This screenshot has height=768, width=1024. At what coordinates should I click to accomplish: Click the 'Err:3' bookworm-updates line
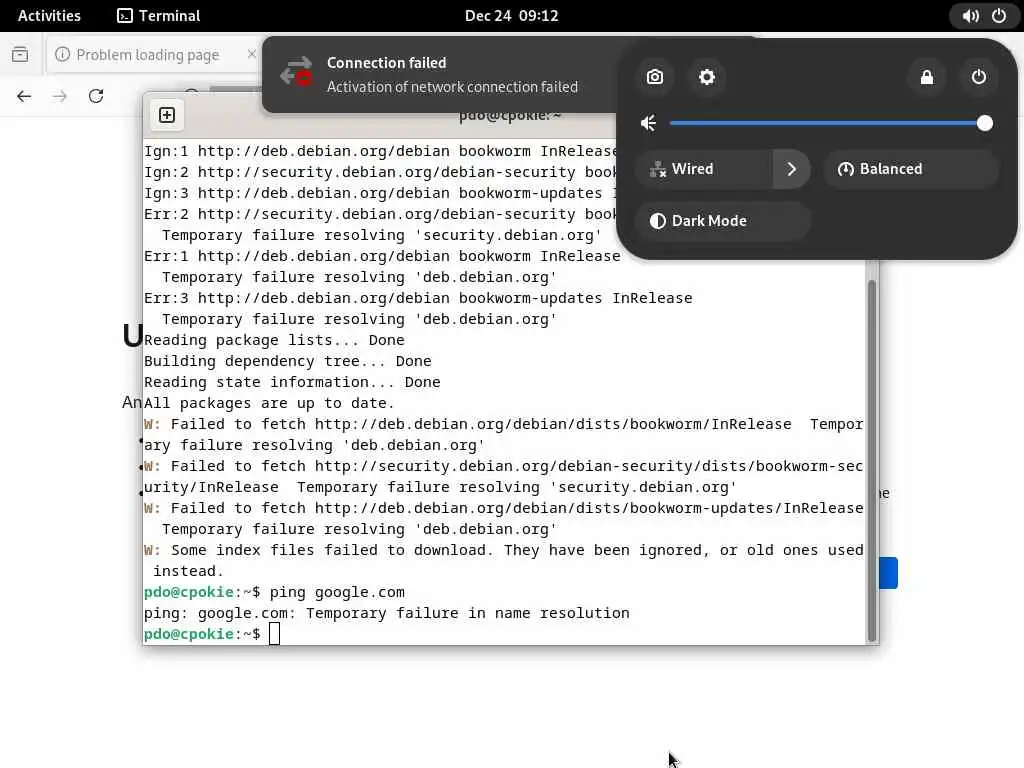(418, 298)
